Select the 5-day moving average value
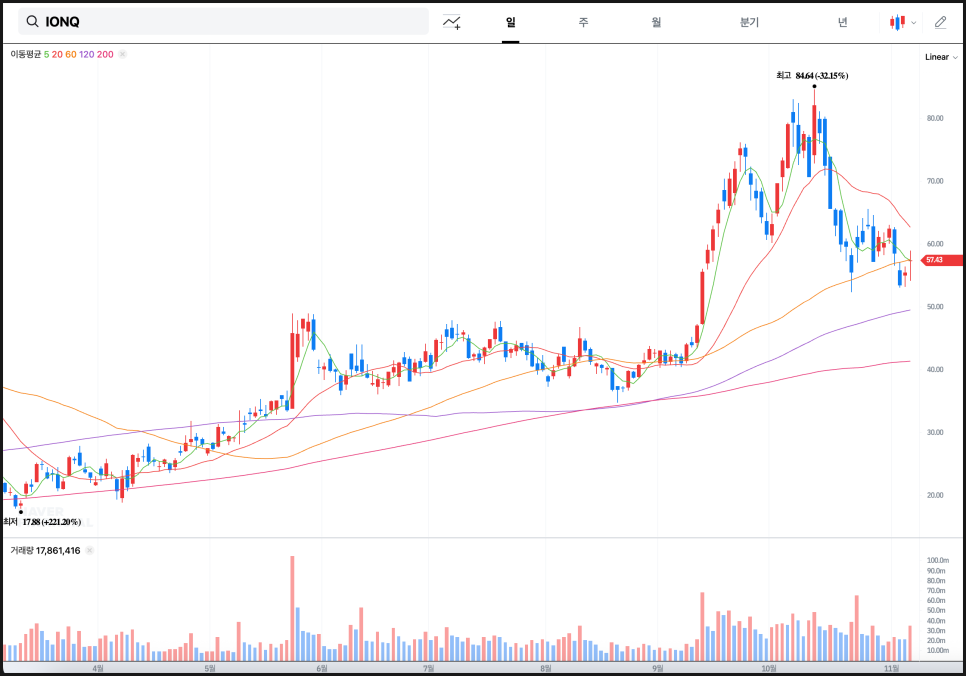The width and height of the screenshot is (966, 676). point(47,55)
